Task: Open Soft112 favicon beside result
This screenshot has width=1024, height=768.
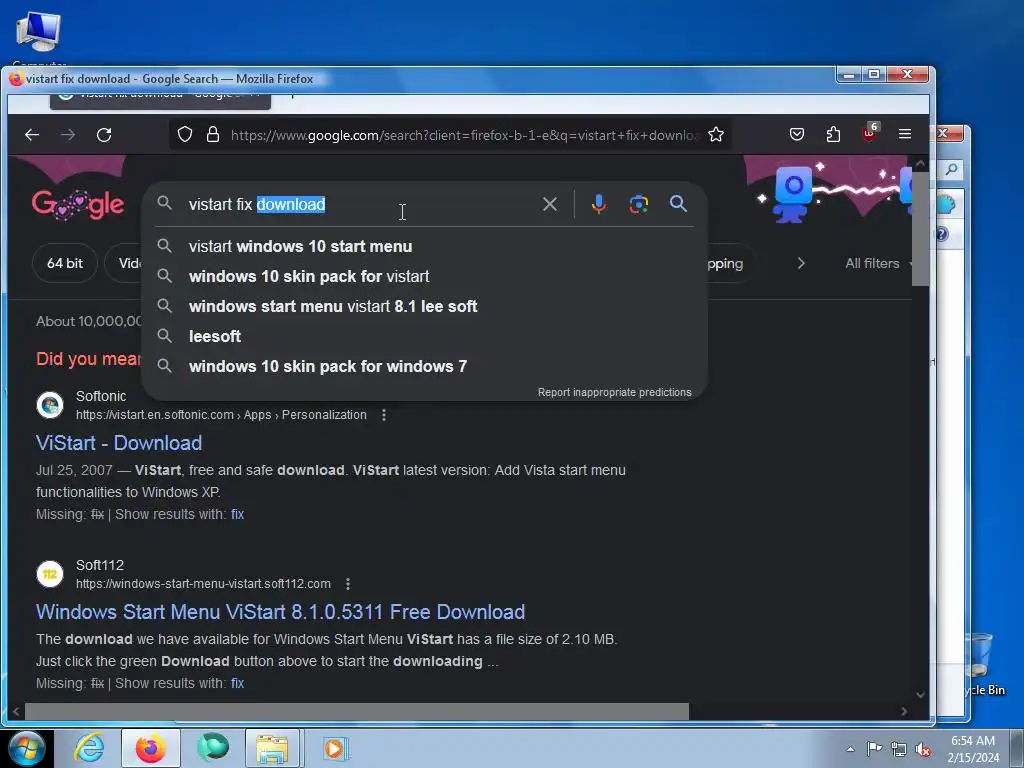Action: [50, 574]
